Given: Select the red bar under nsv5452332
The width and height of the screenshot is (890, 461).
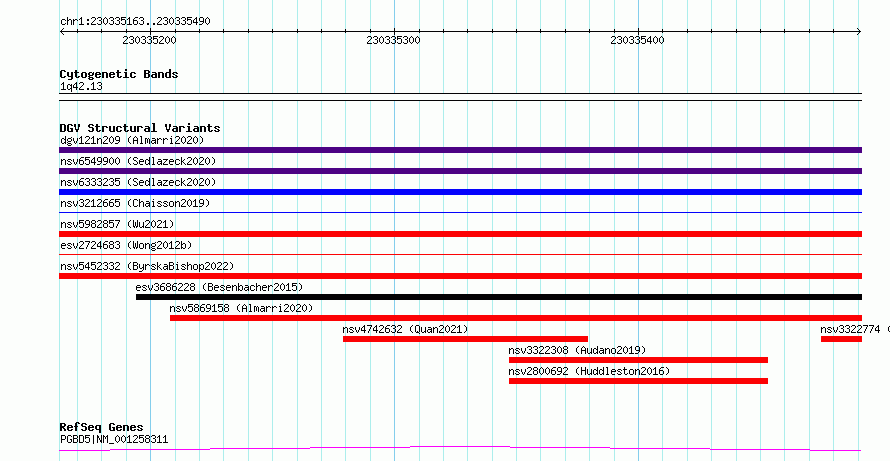Looking at the screenshot, I should coord(460,276).
